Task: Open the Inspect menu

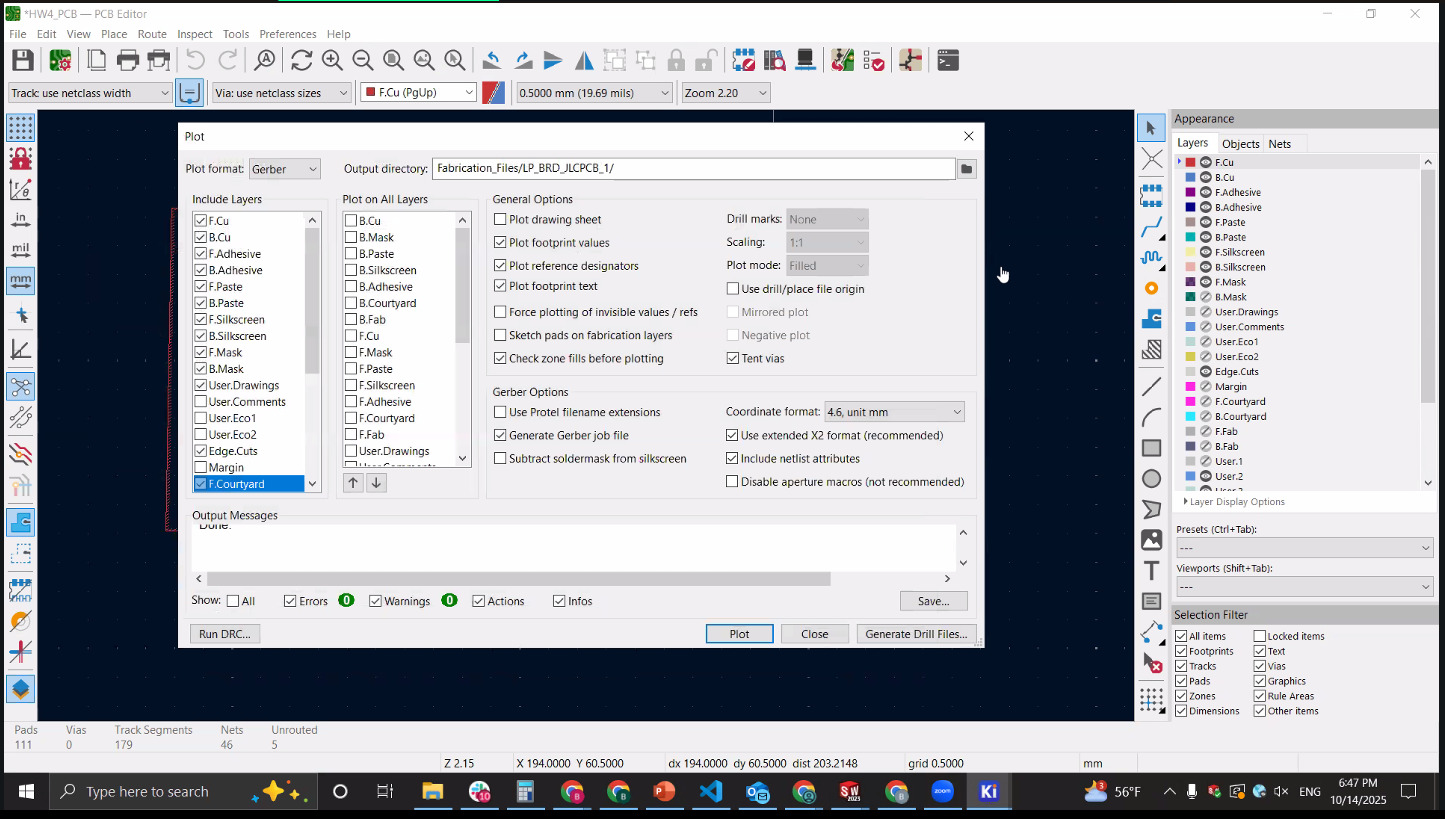Action: point(195,34)
